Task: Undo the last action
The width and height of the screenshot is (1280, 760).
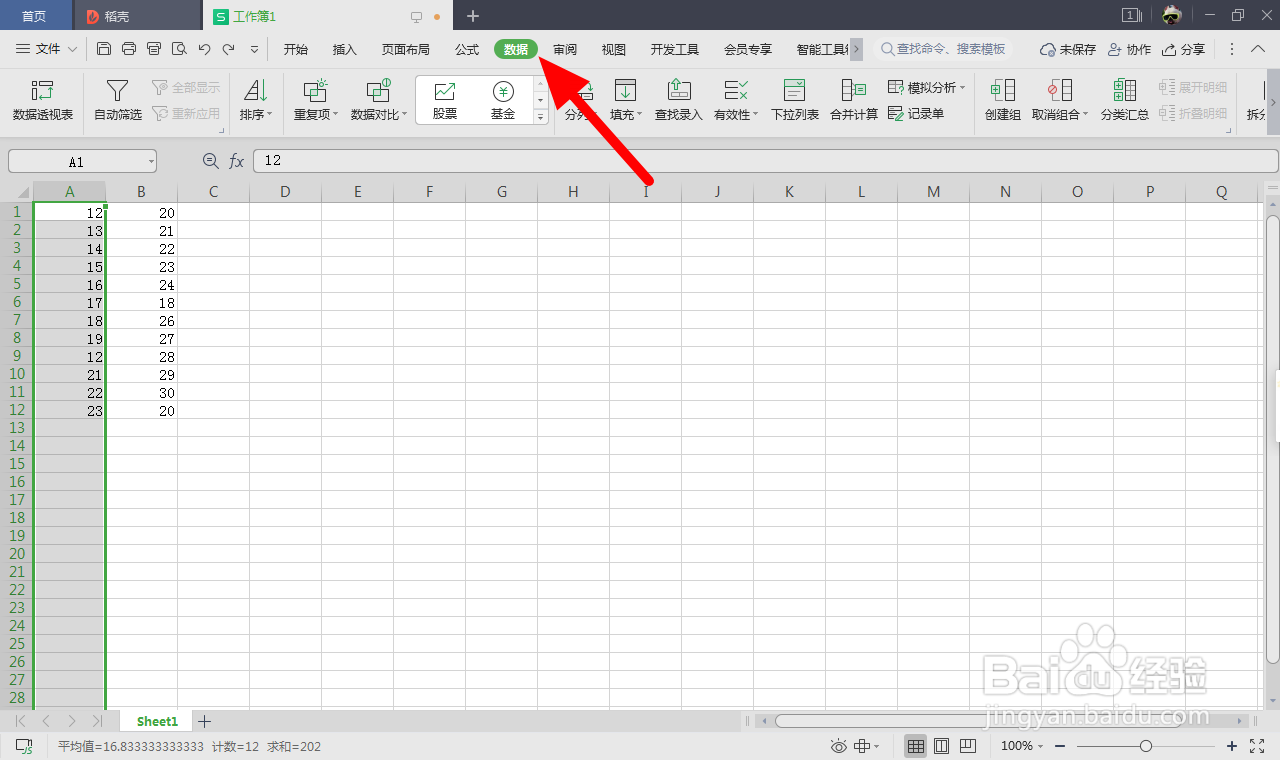Action: pos(204,48)
